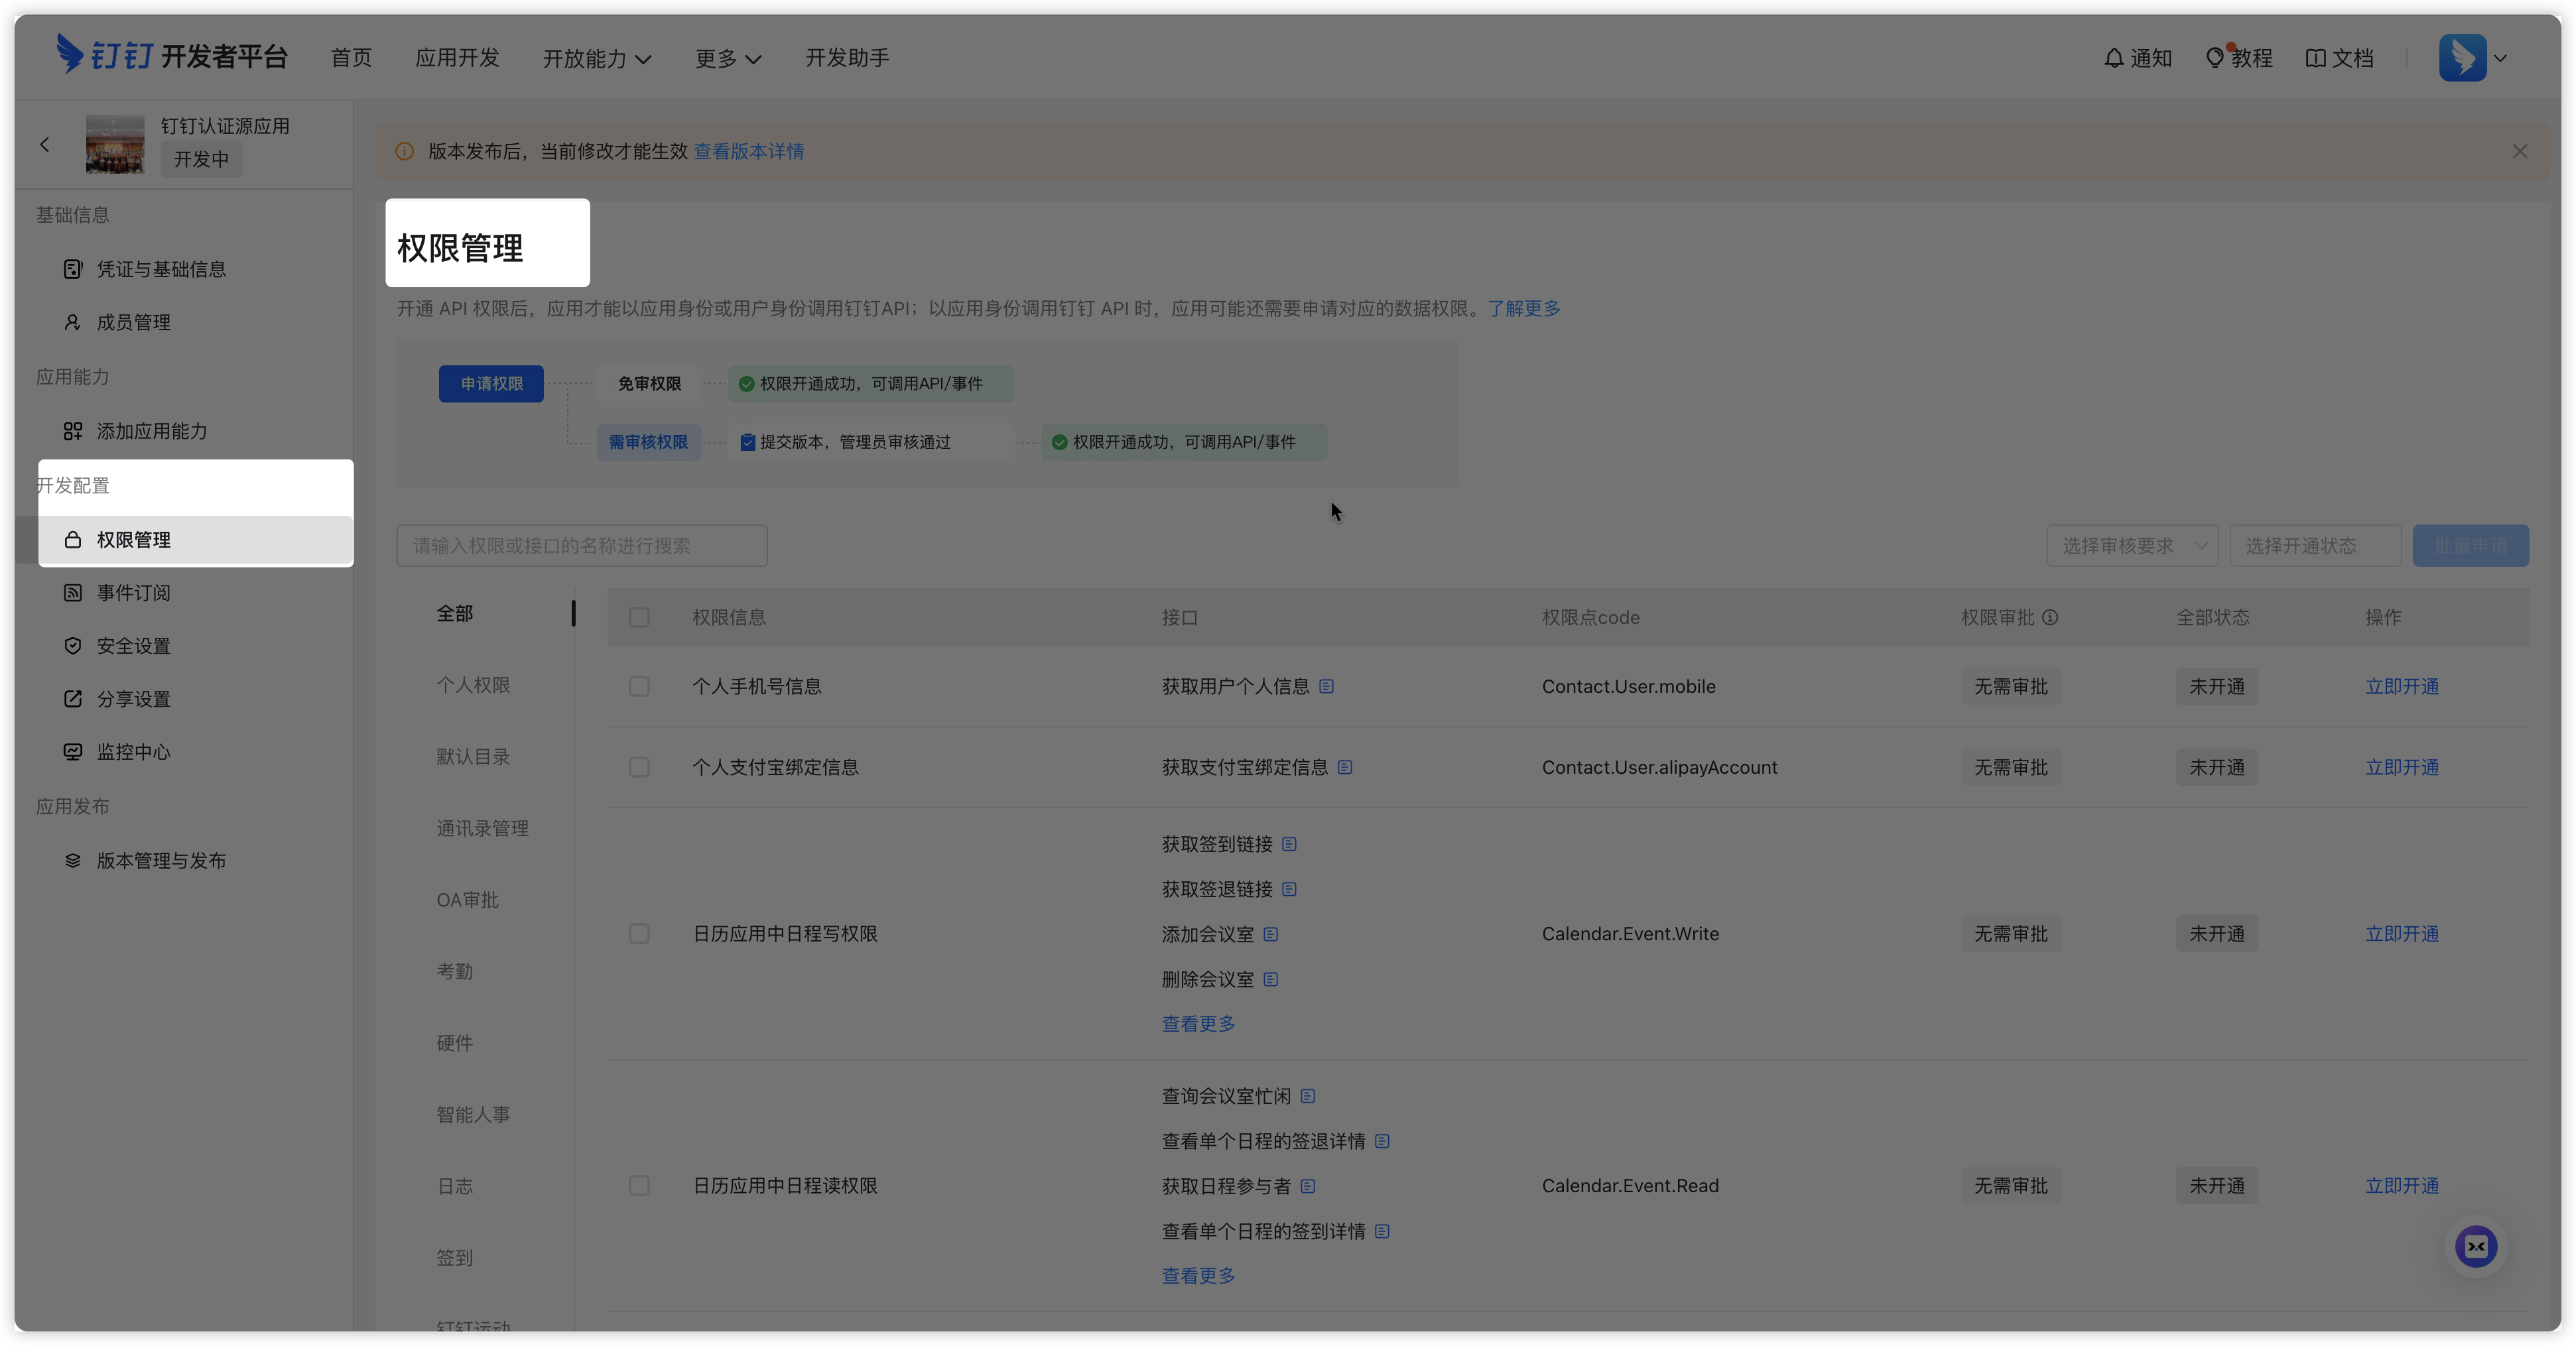
Task: Tick the 日历应用中日程写权限 checkbox
Action: (x=639, y=933)
